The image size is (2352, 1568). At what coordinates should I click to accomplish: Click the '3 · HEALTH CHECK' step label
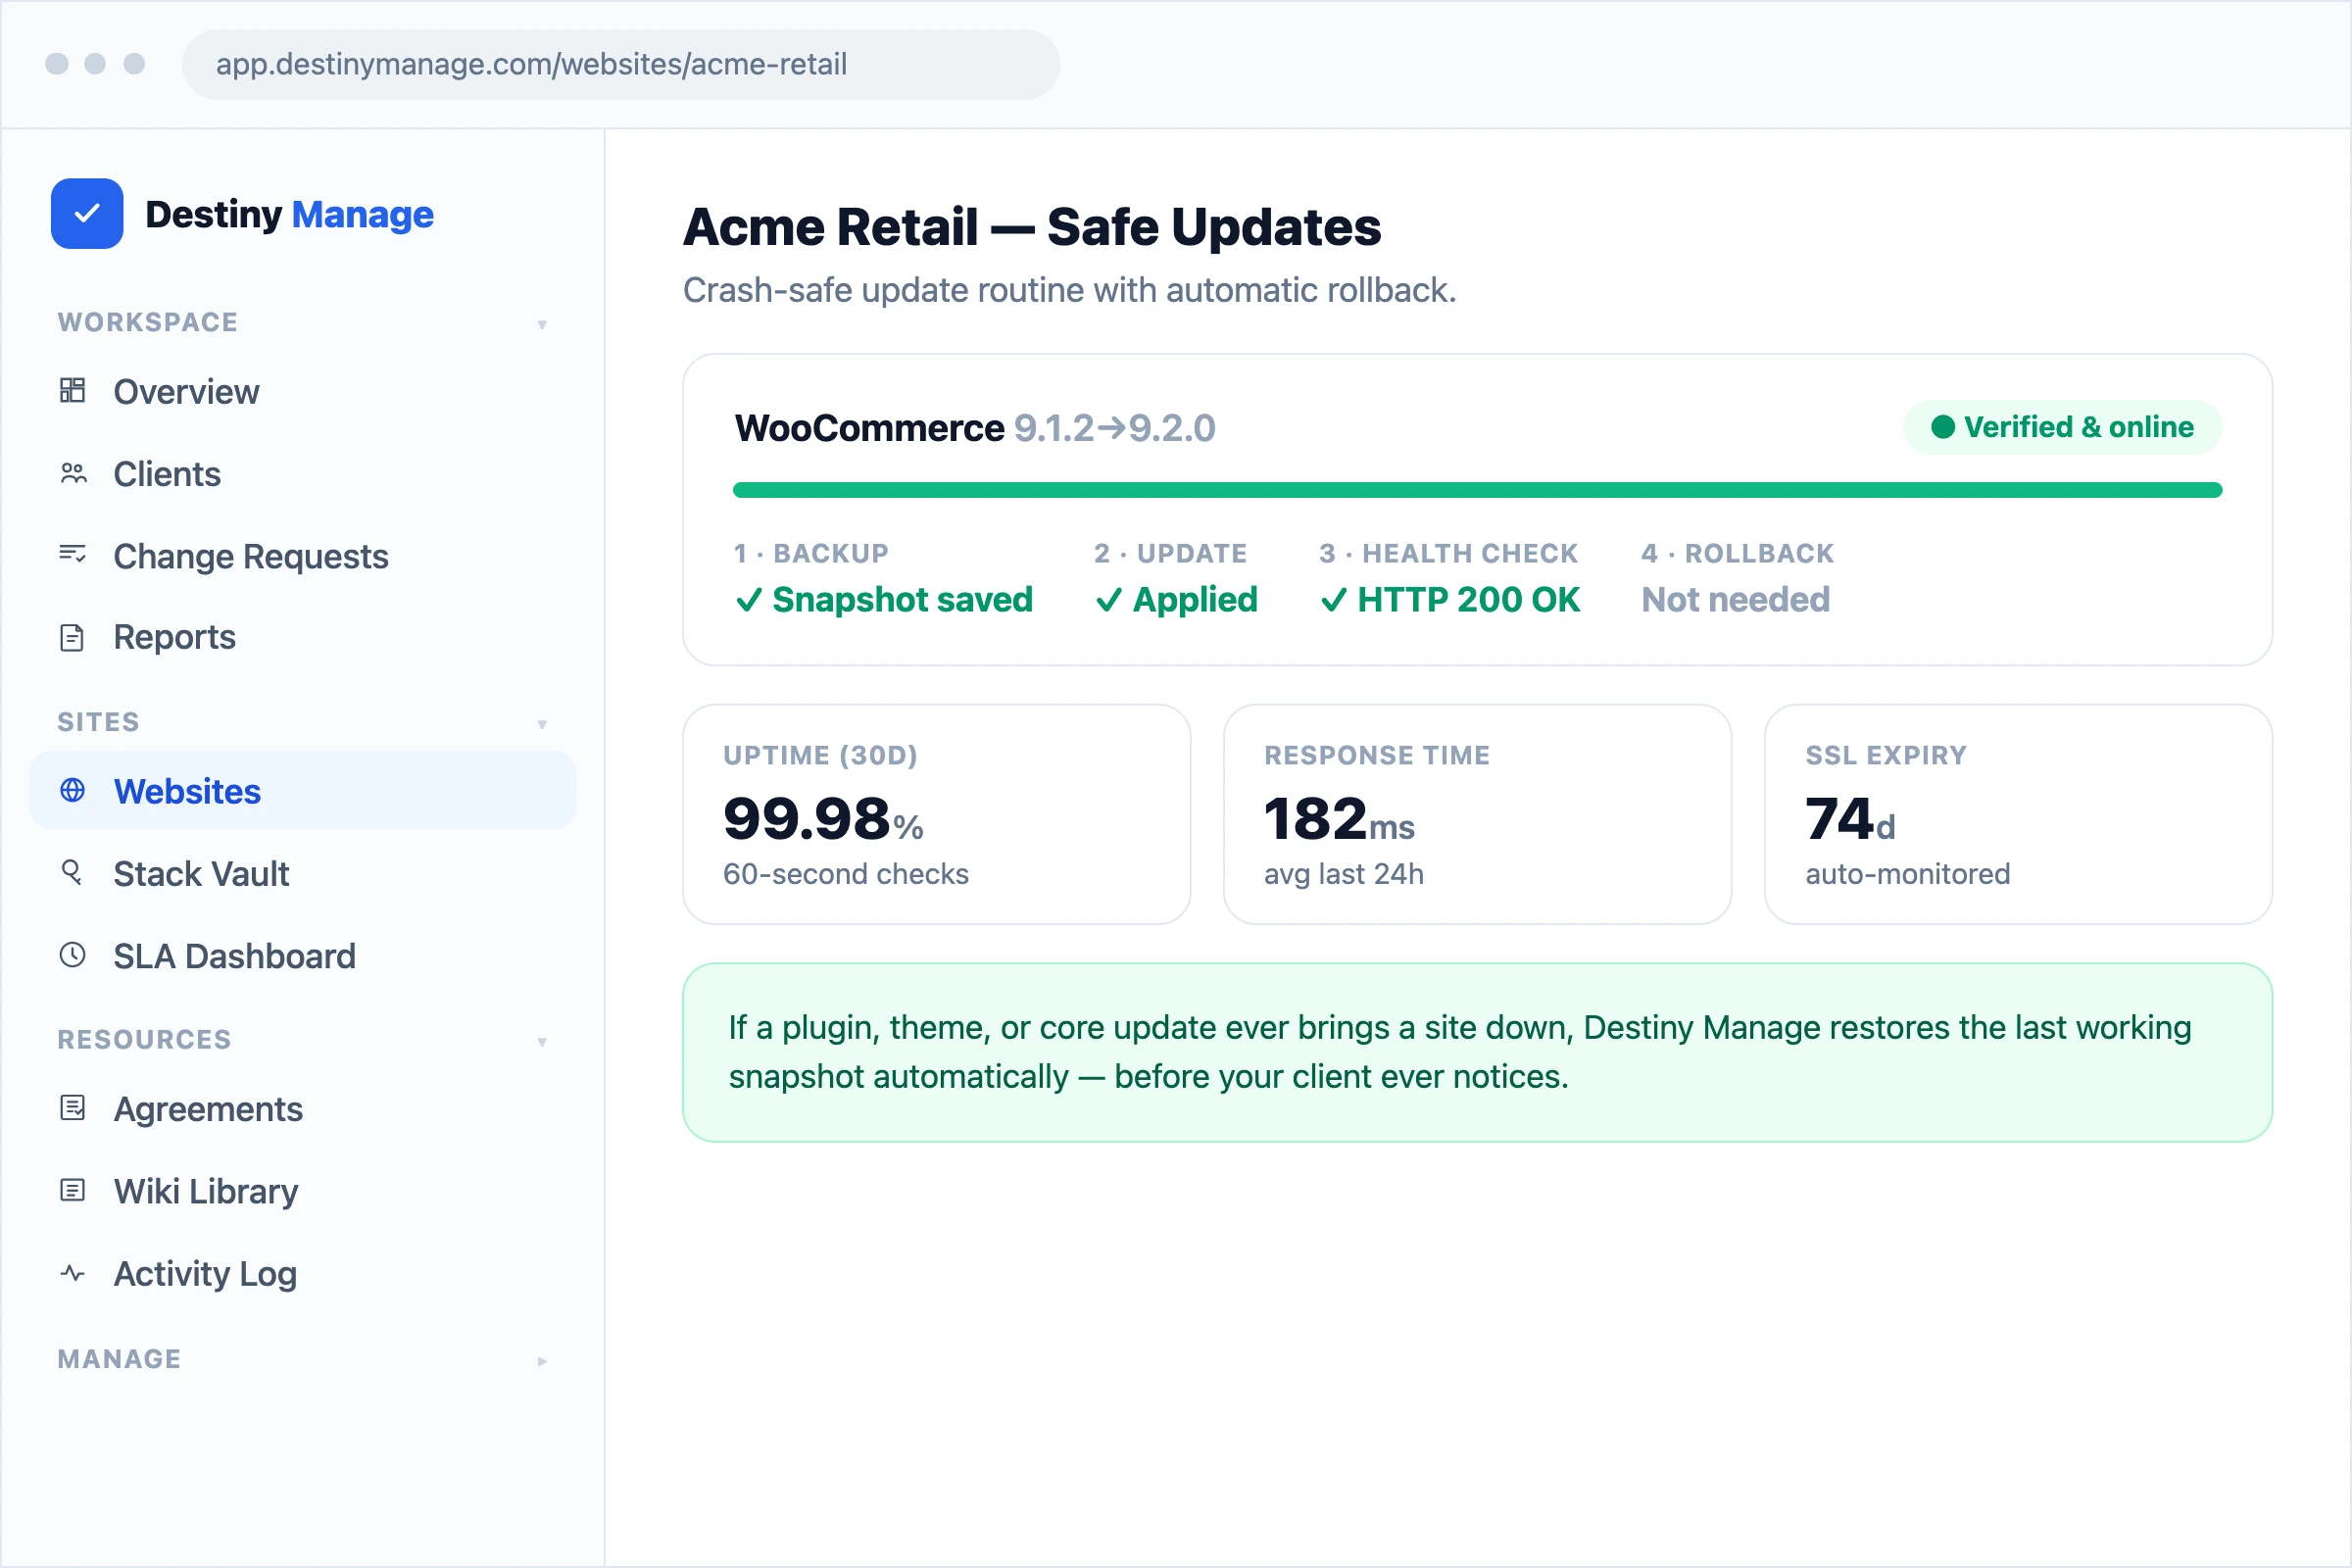1448,553
